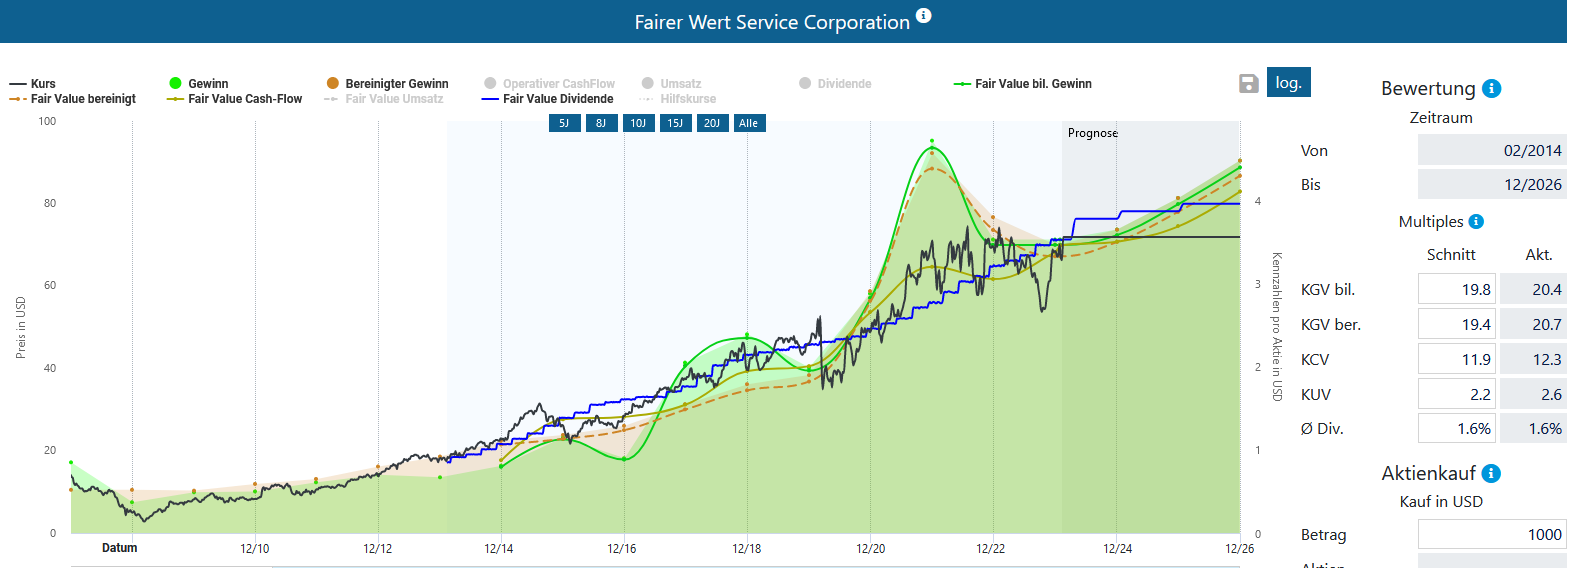Enable the Operativer CashFlow series
The width and height of the screenshot is (1579, 568).
pyautogui.click(x=549, y=84)
